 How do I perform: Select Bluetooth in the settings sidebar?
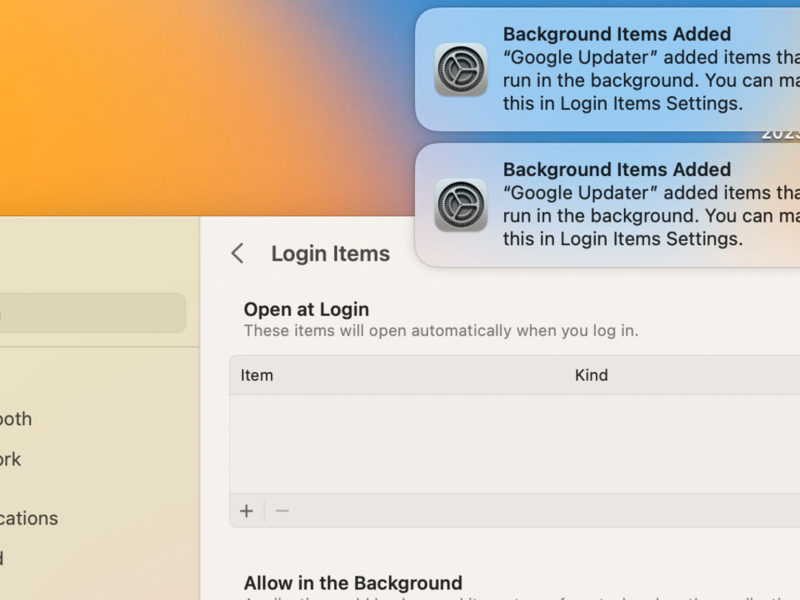[x=16, y=419]
